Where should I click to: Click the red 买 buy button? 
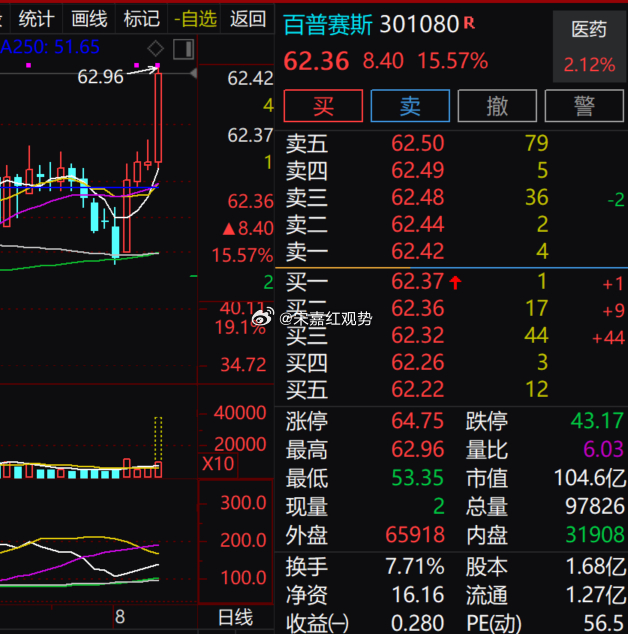323,106
